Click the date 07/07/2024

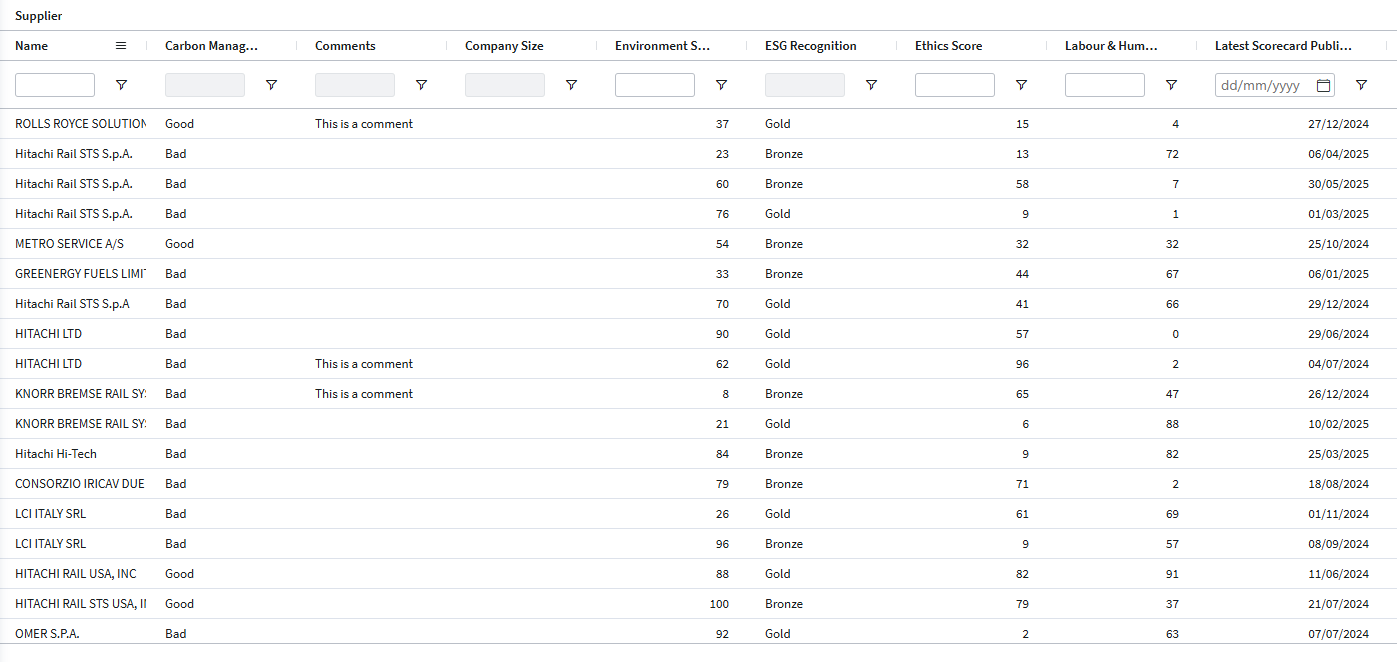pos(1338,634)
